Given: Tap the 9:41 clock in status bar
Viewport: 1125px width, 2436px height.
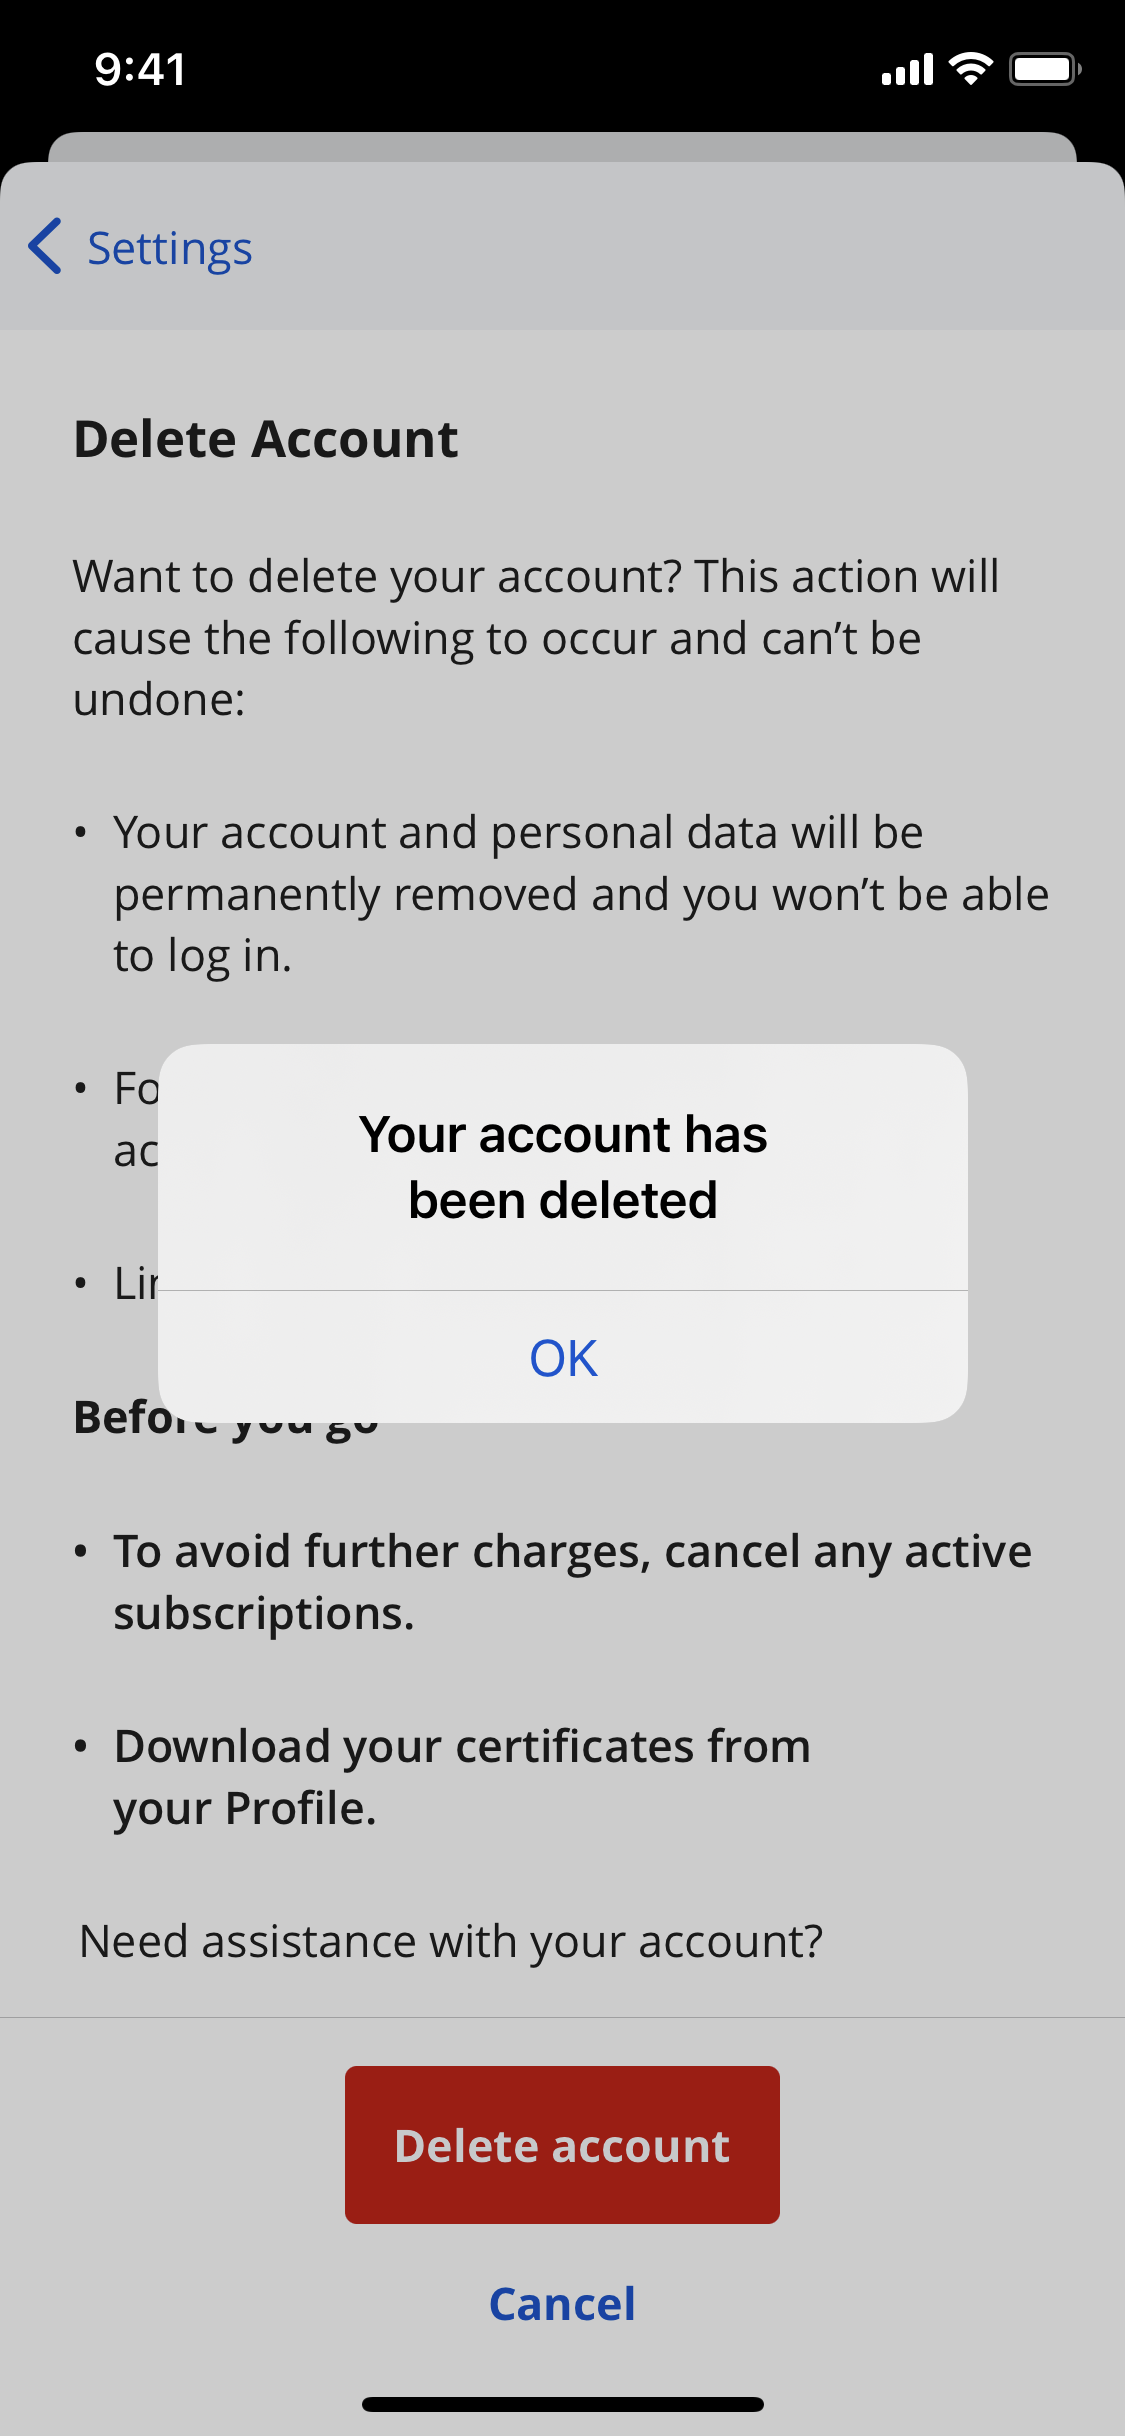Looking at the screenshot, I should point(140,69).
